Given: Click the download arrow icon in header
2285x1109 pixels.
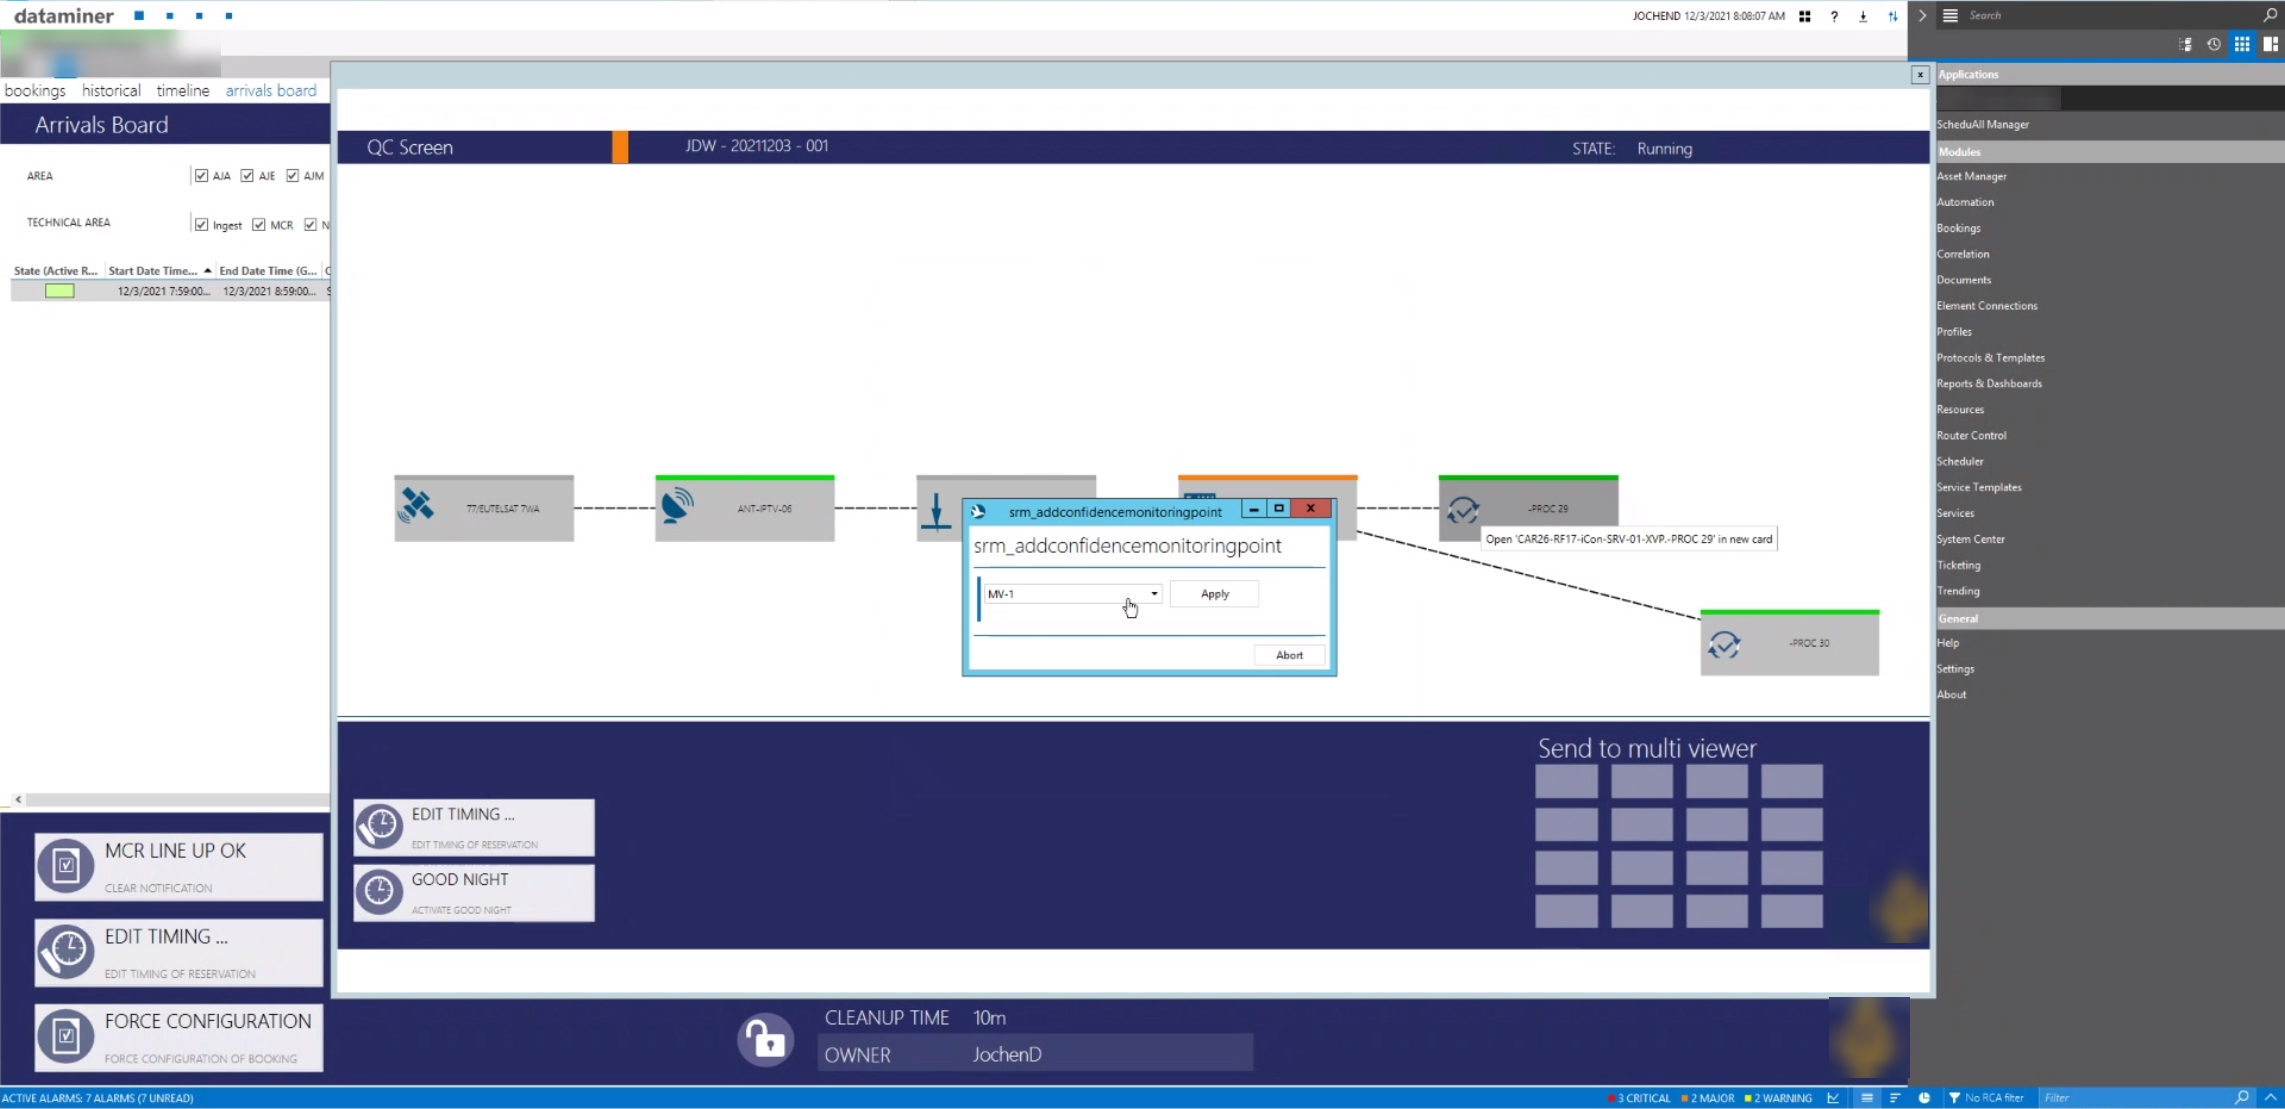Looking at the screenshot, I should pos(1863,16).
